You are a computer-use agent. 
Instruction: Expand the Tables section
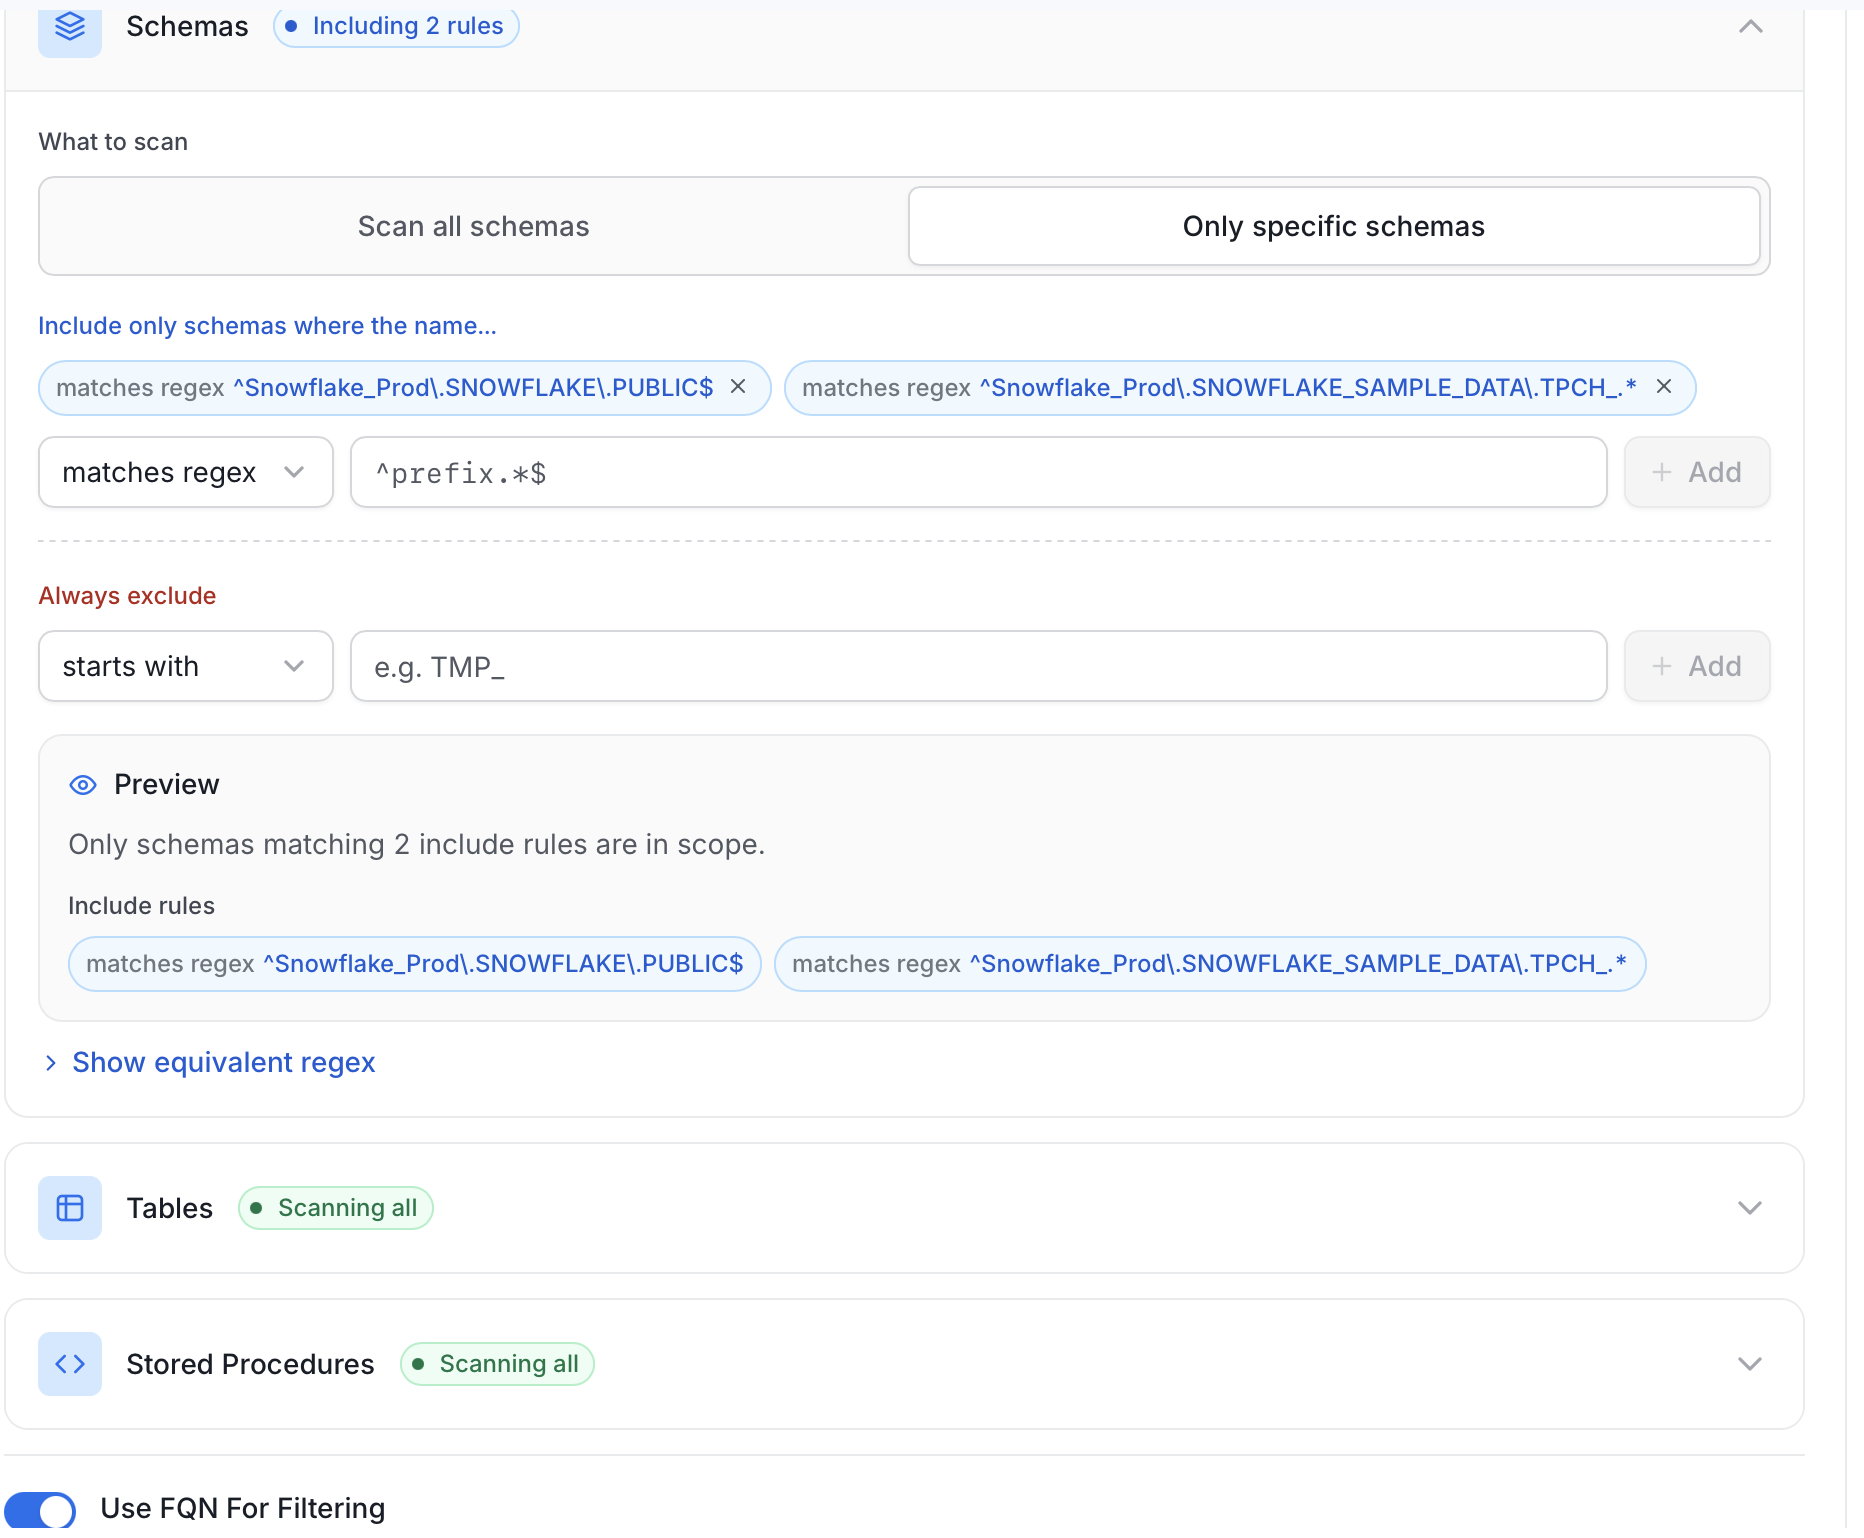point(1750,1208)
